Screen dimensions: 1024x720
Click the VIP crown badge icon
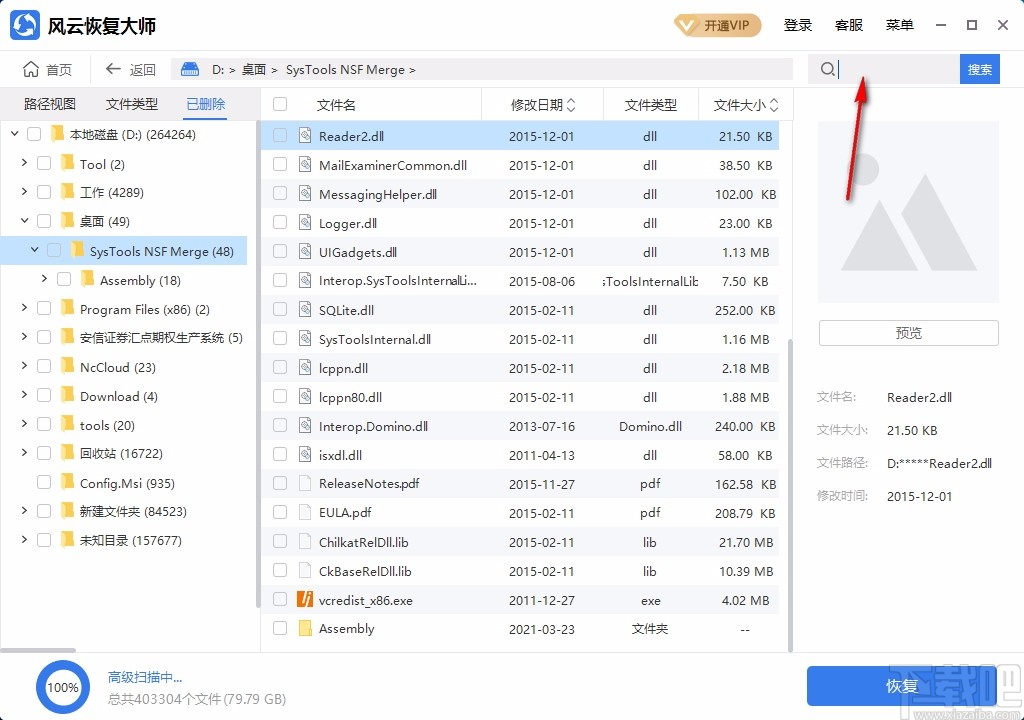pos(687,25)
